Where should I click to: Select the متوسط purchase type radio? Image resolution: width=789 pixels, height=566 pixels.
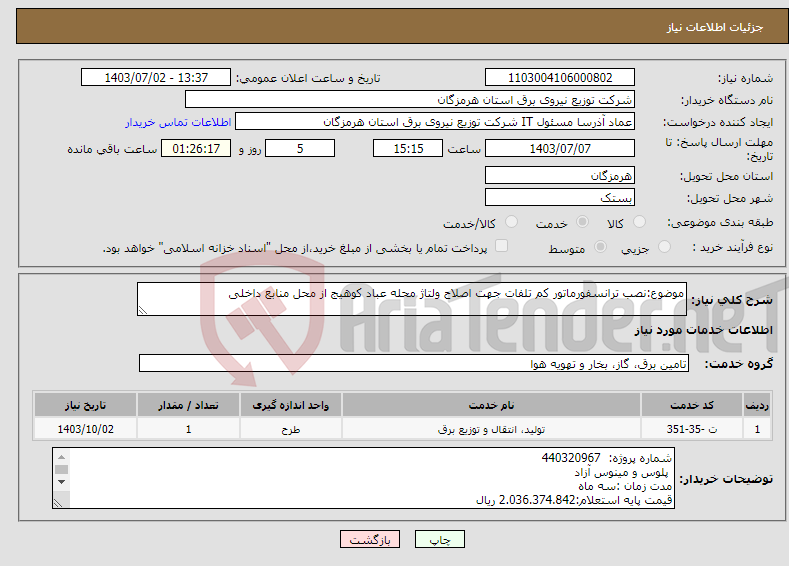pyautogui.click(x=600, y=247)
